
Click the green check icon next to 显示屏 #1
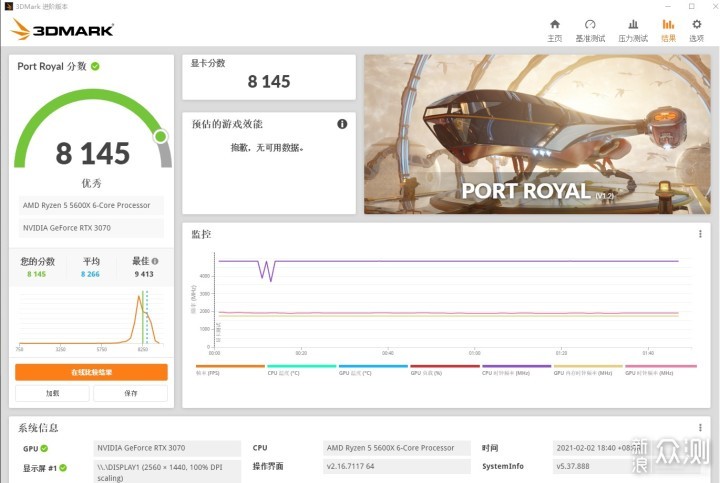63,467
